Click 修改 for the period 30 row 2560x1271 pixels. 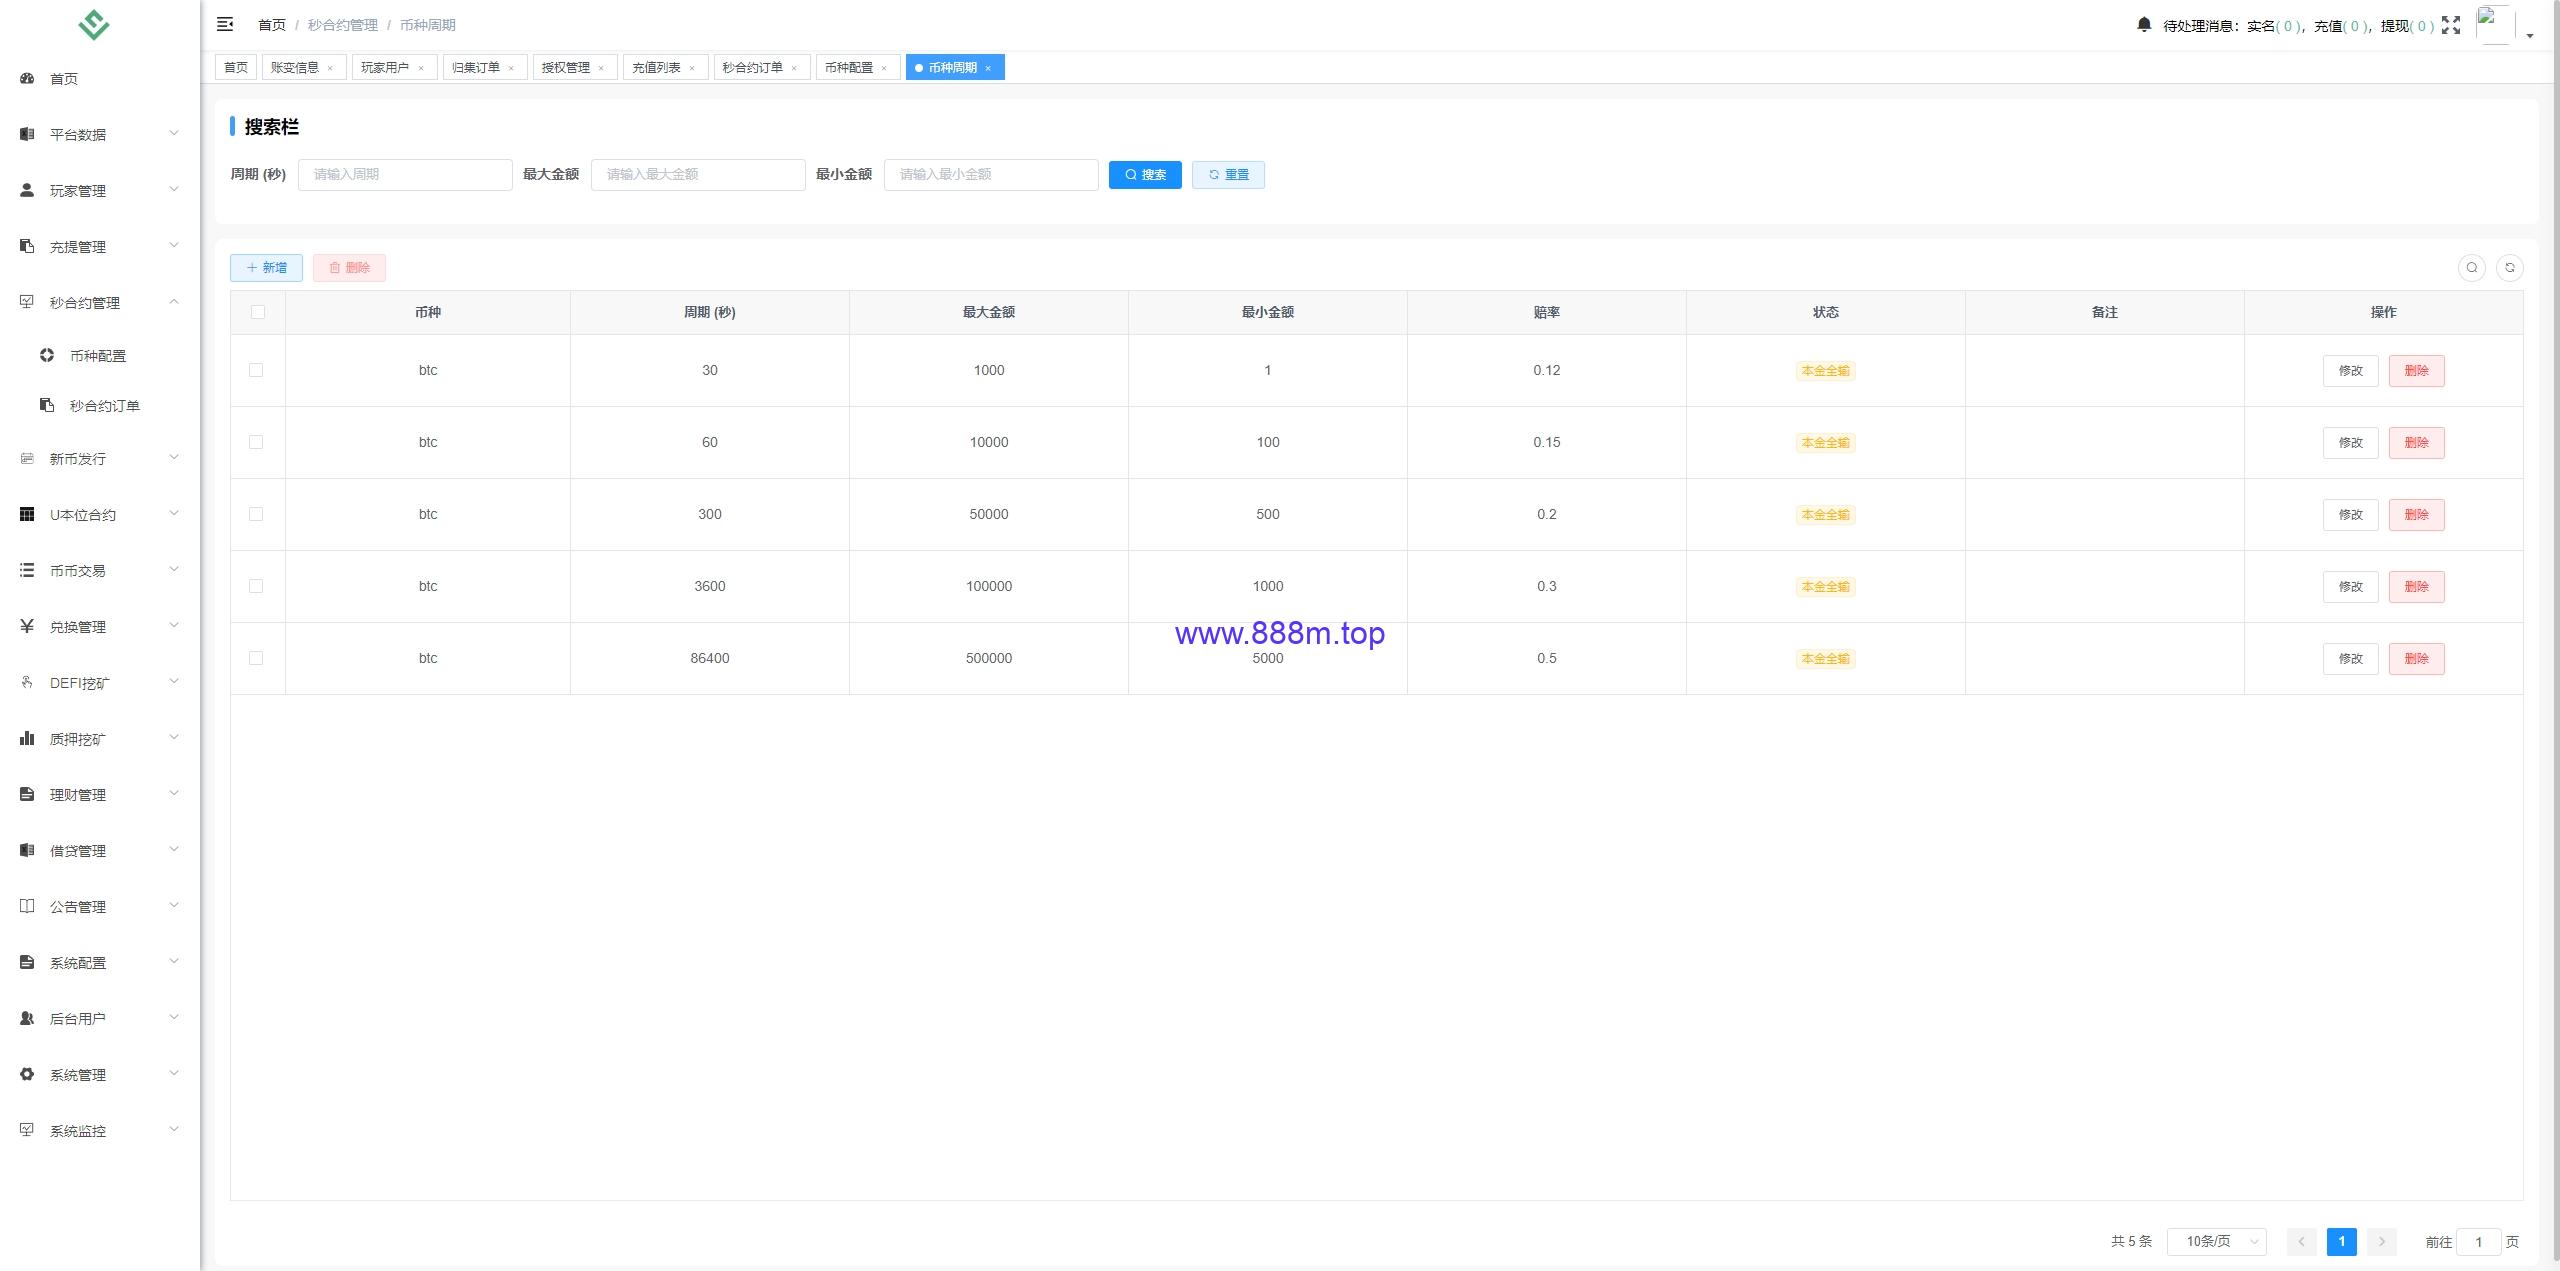pyautogui.click(x=2350, y=370)
